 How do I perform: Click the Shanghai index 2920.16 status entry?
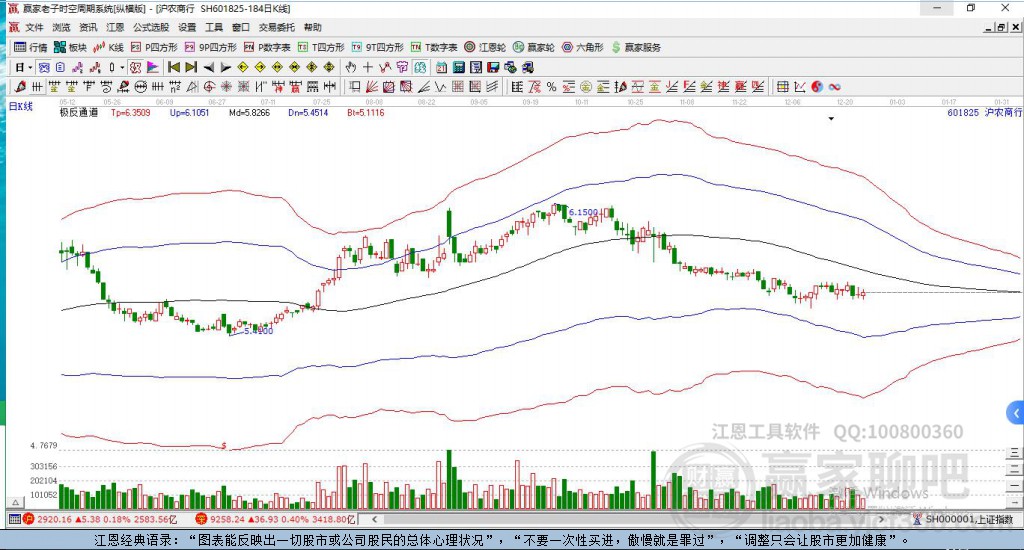100,519
